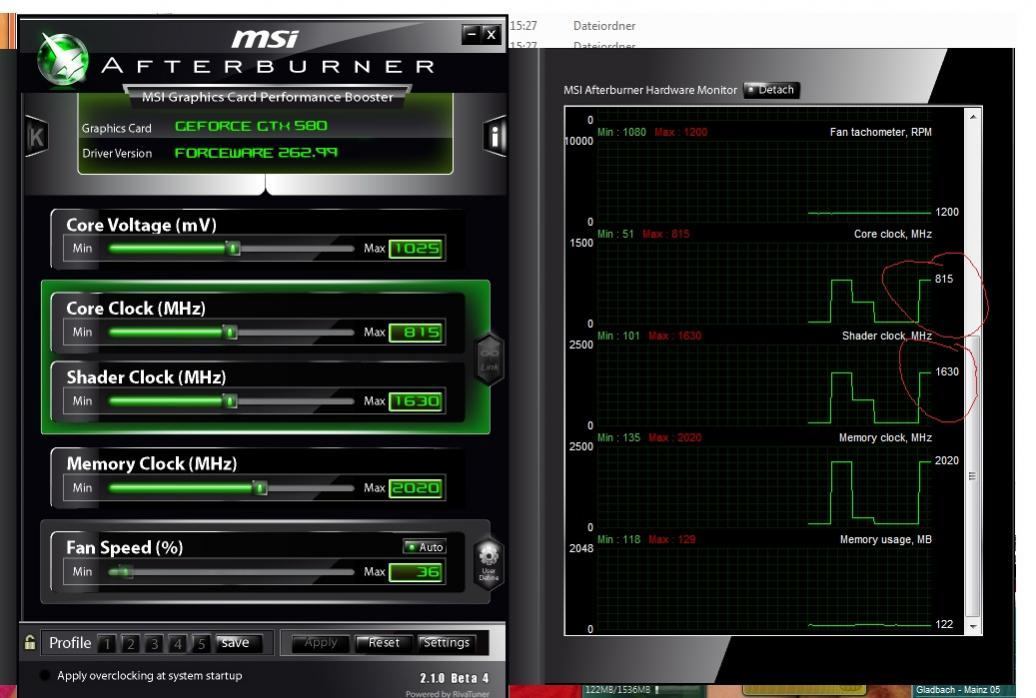Click the 122MB/1536MB status text
The width and height of the screenshot is (1036, 698).
pyautogui.click(x=617, y=689)
